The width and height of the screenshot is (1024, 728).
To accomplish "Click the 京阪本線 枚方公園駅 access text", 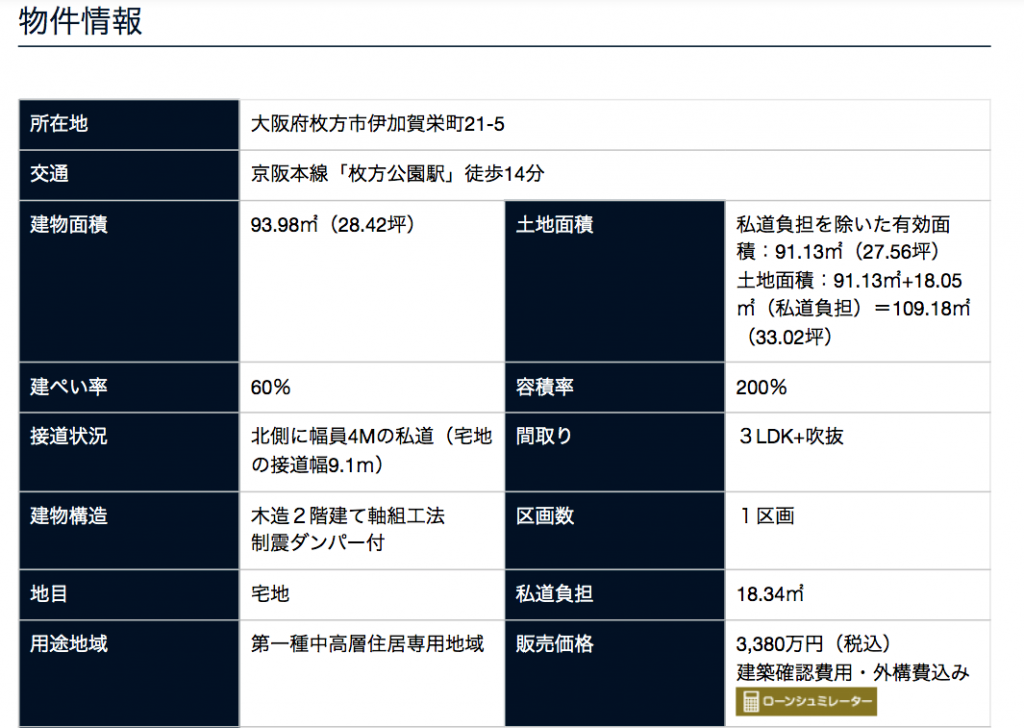I will 397,174.
